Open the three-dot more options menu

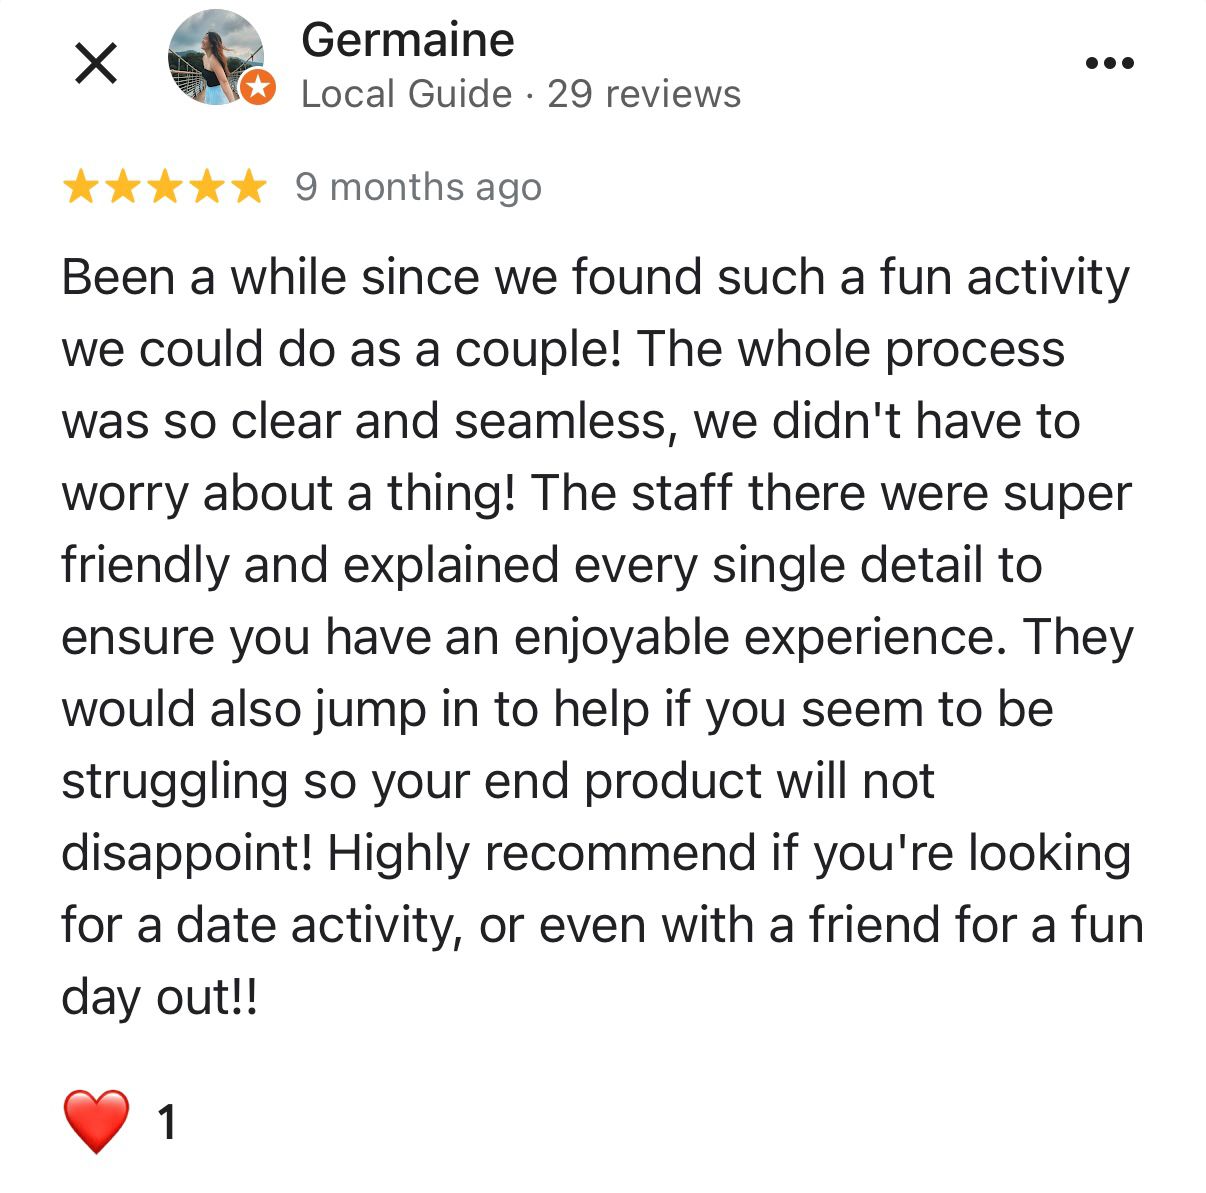click(1109, 63)
